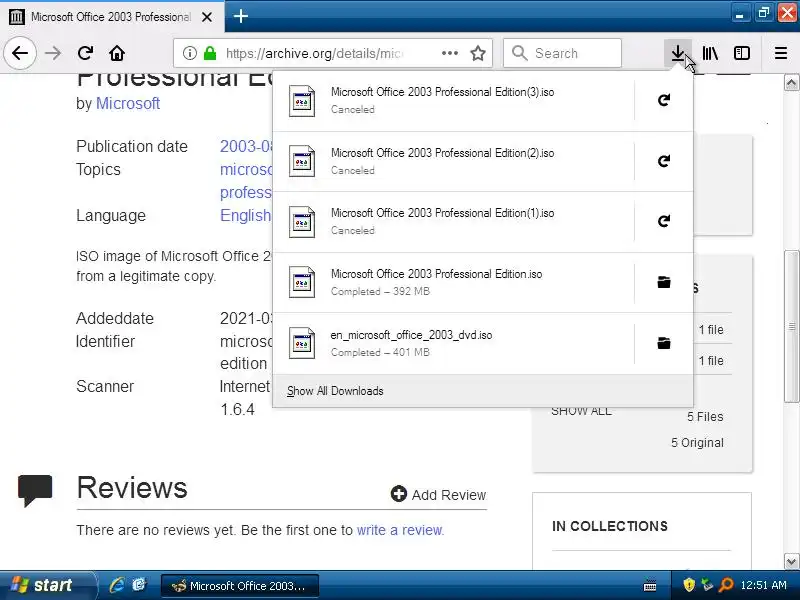800x600 pixels.
Task: Click the file icon of Edition(2).iso
Action: pyautogui.click(x=302, y=161)
